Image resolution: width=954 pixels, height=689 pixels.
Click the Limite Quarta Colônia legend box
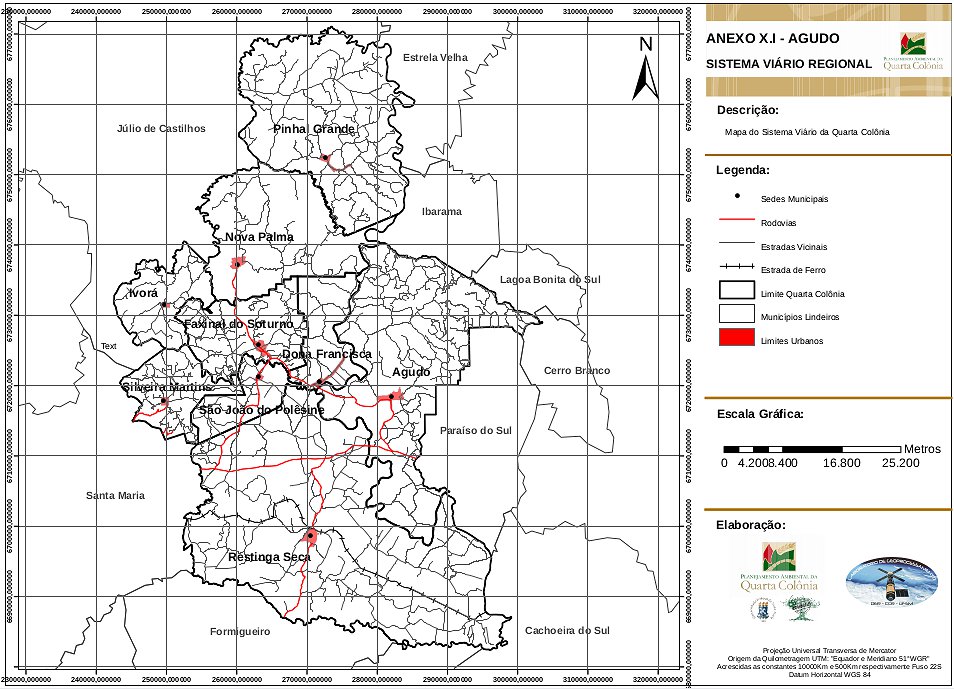(737, 293)
